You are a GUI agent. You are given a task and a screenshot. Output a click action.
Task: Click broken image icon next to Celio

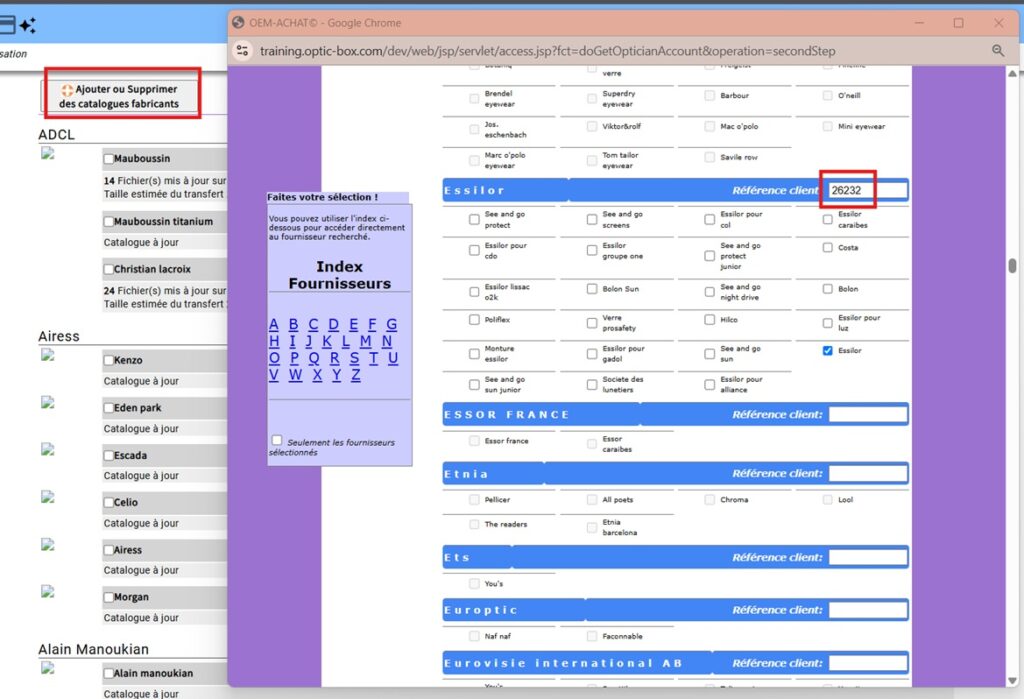click(48, 497)
